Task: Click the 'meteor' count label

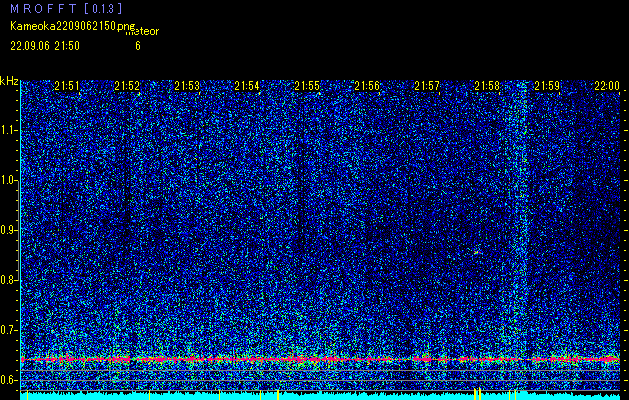Action: (142, 31)
